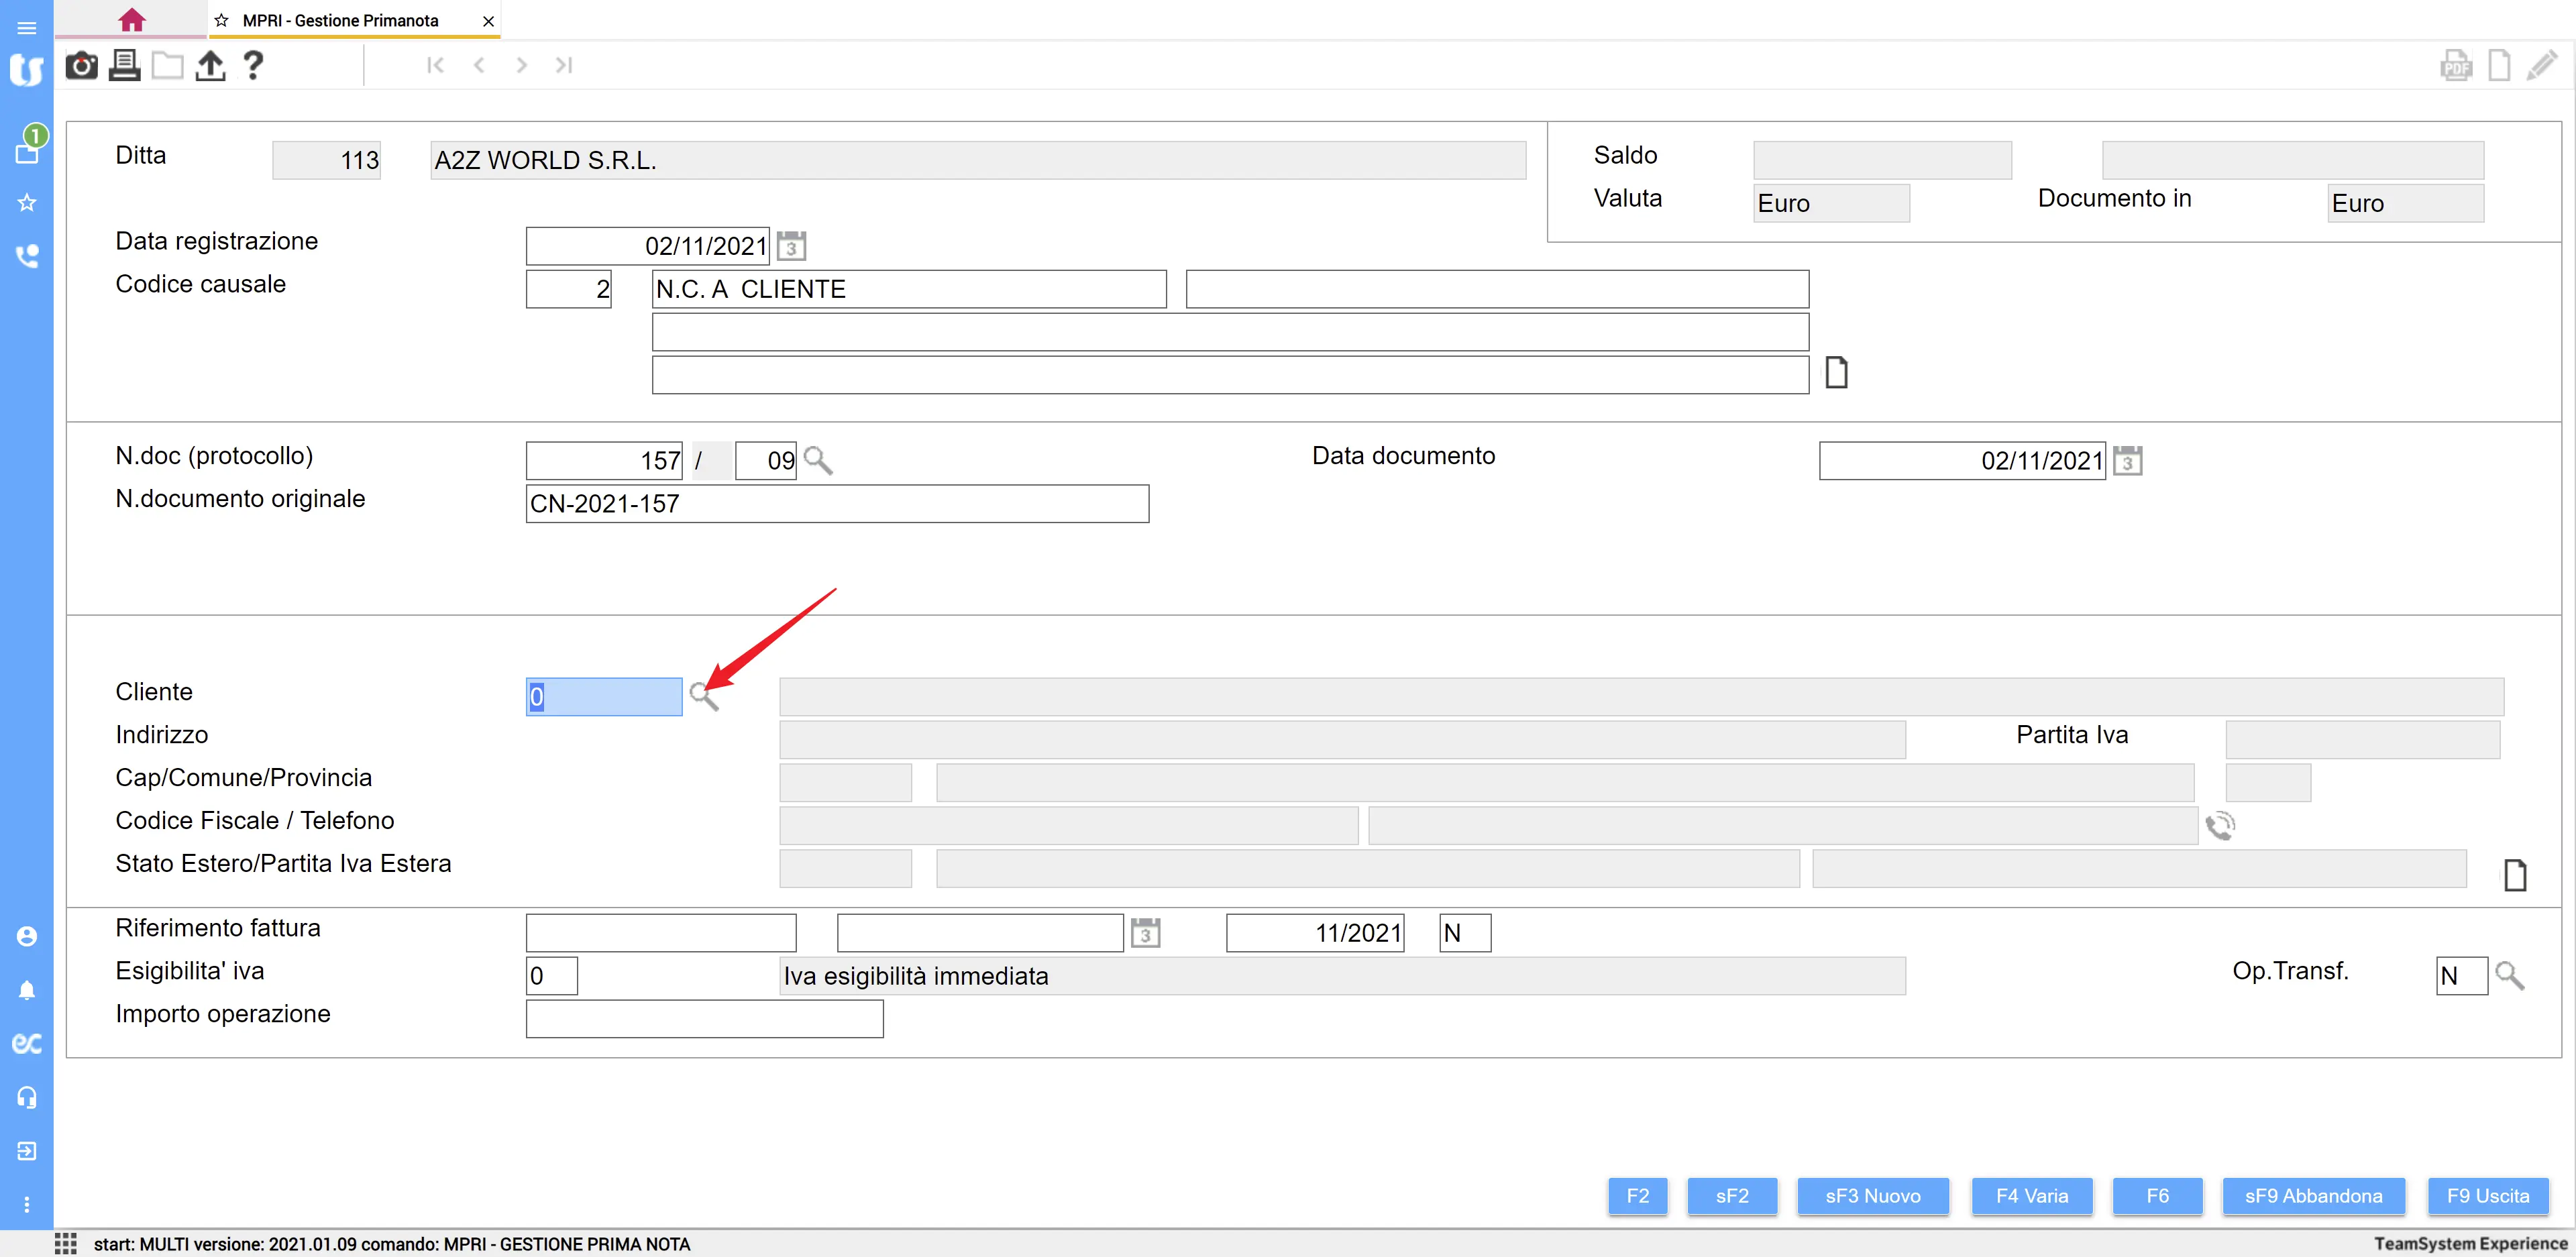This screenshot has height=1257, width=2576.
Task: Click the printer icon in toolbar
Action: coord(124,66)
